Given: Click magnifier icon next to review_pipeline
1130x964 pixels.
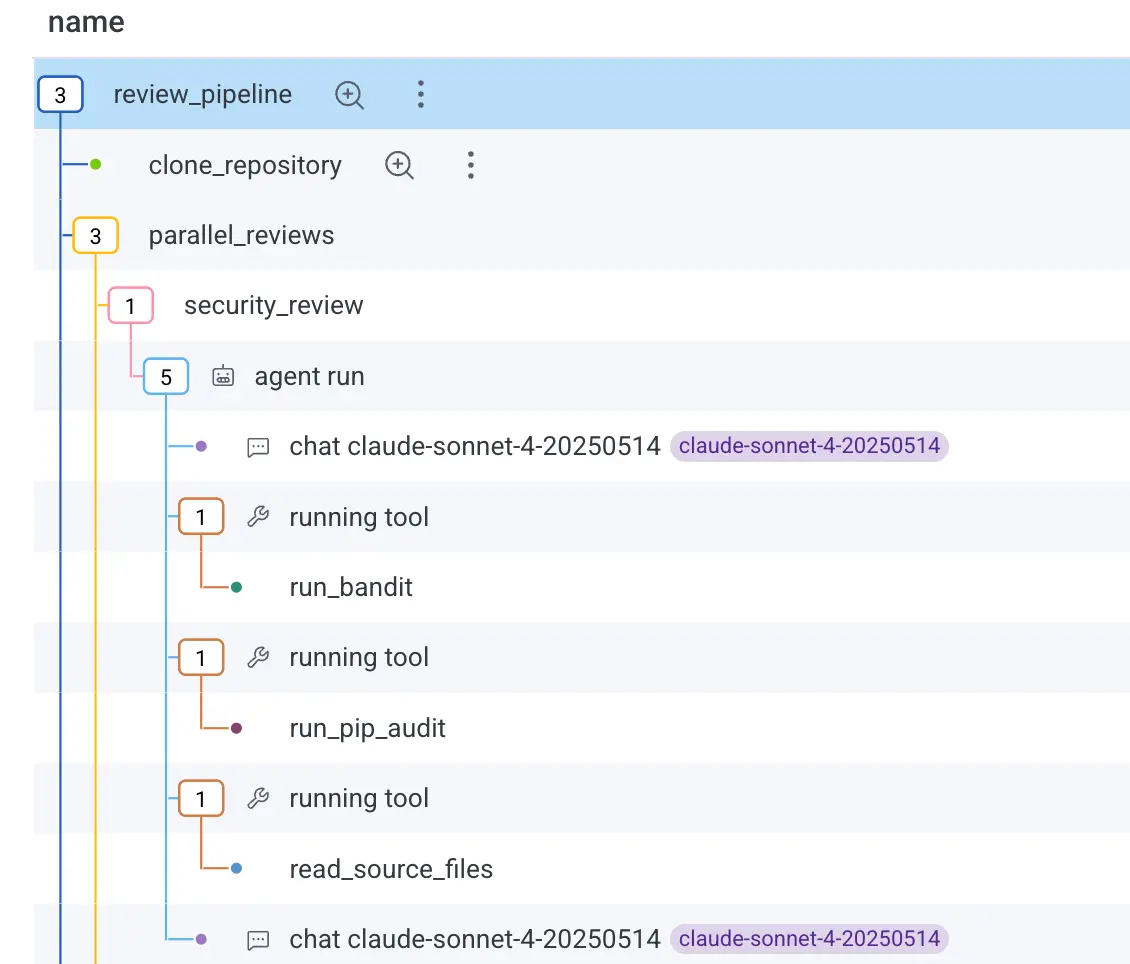Looking at the screenshot, I should [349, 95].
